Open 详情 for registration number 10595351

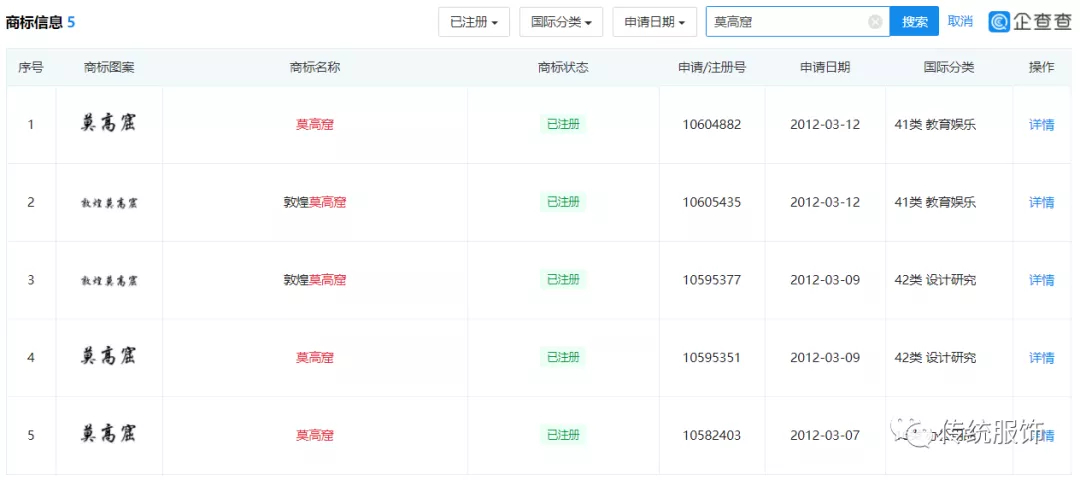coord(1041,358)
